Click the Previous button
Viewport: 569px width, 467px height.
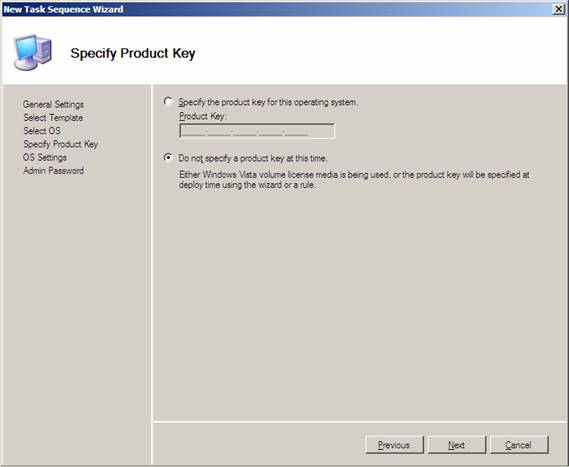click(394, 445)
